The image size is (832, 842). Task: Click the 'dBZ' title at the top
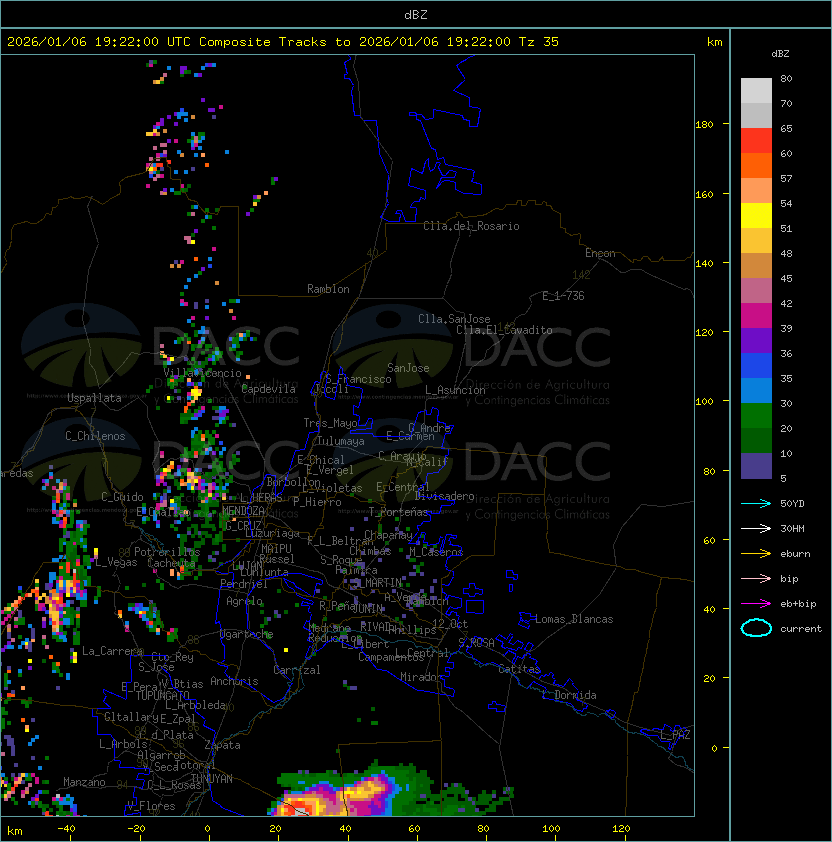click(x=416, y=14)
